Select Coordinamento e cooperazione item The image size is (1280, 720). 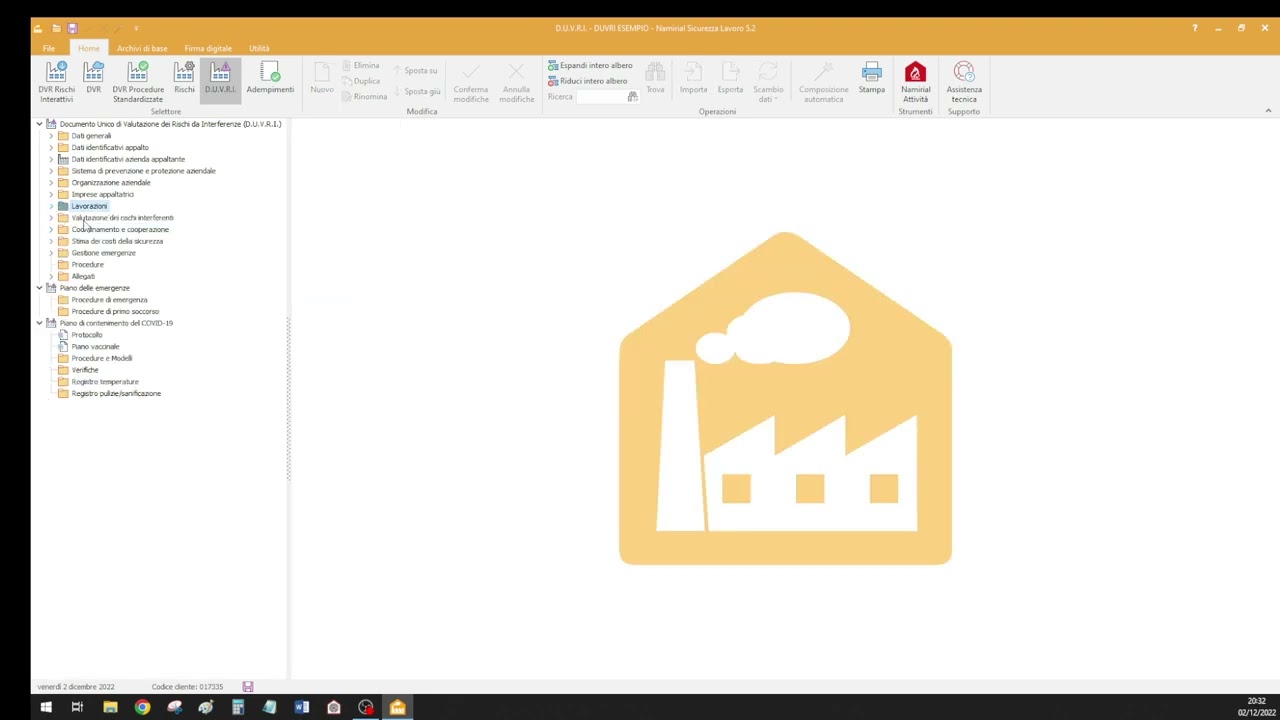click(120, 230)
